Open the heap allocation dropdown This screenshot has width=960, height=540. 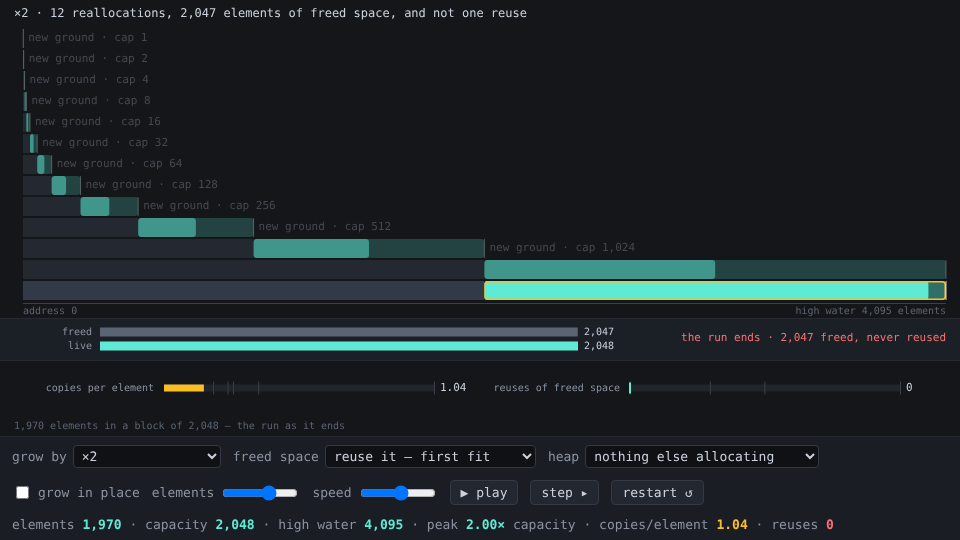[x=702, y=457]
